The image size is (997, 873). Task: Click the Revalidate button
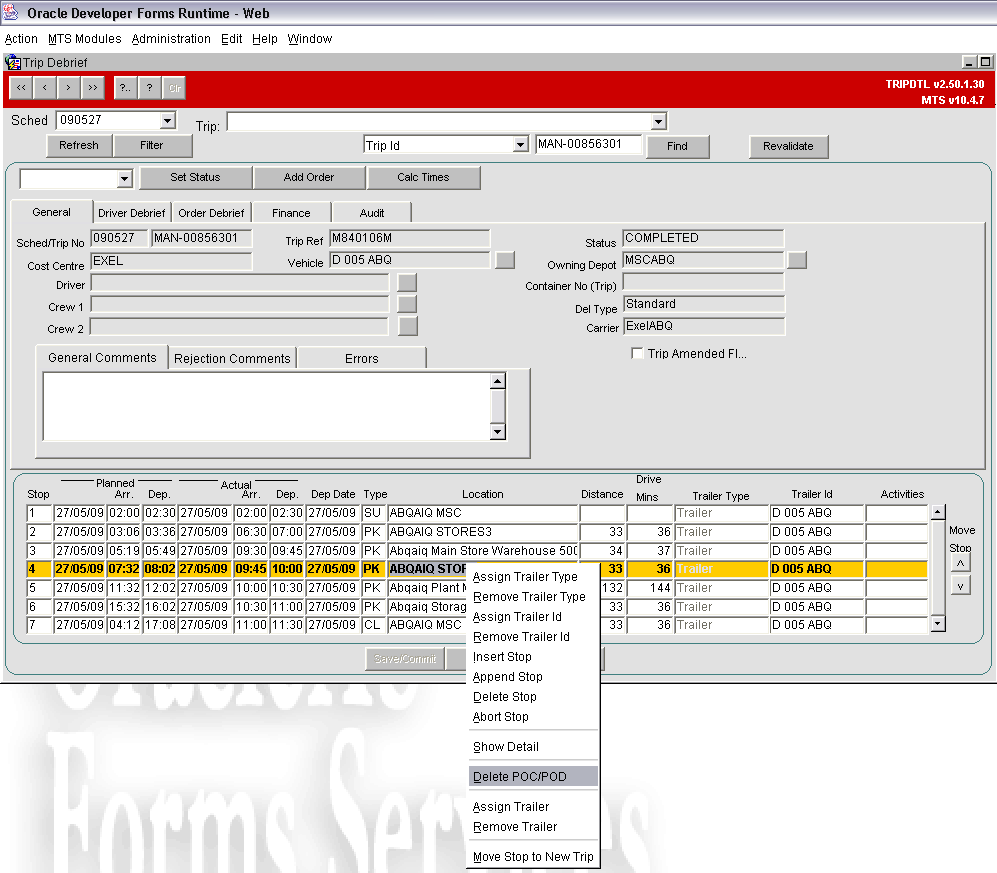(788, 146)
